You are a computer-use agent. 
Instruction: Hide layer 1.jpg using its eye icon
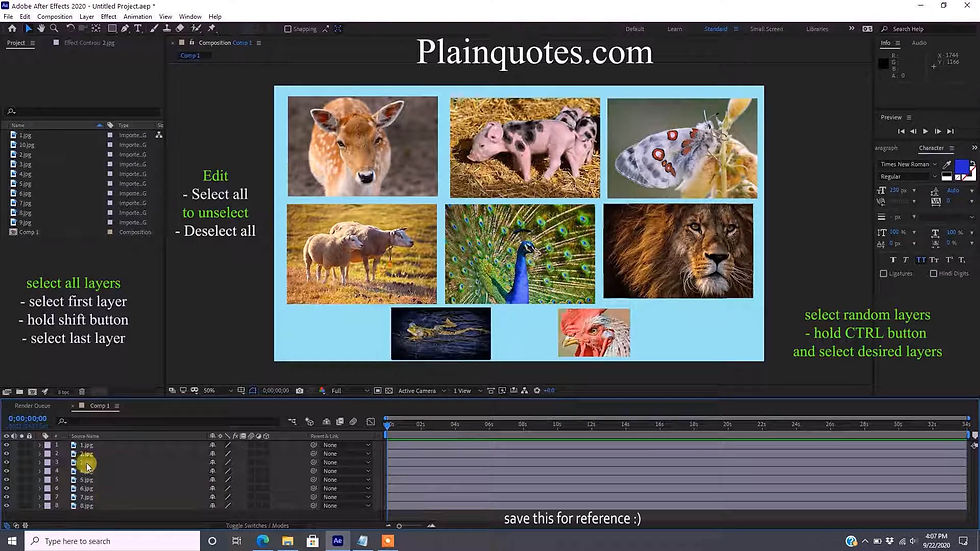point(7,445)
